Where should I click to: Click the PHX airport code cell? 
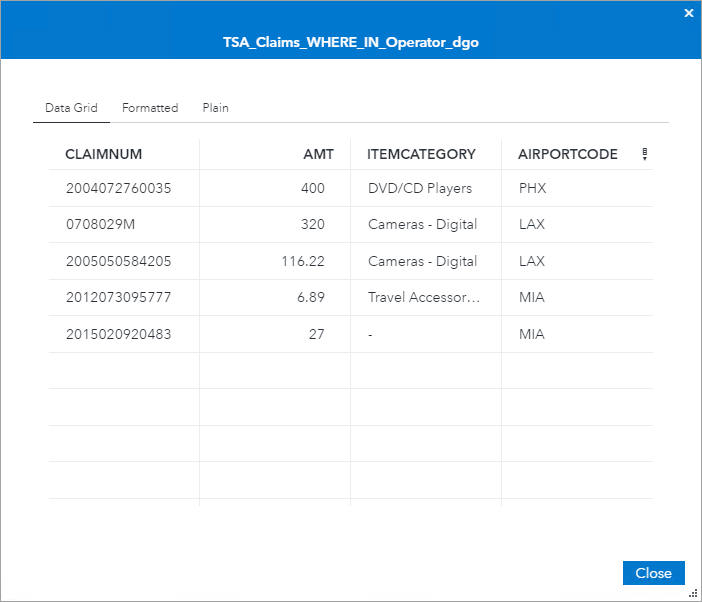(577, 188)
